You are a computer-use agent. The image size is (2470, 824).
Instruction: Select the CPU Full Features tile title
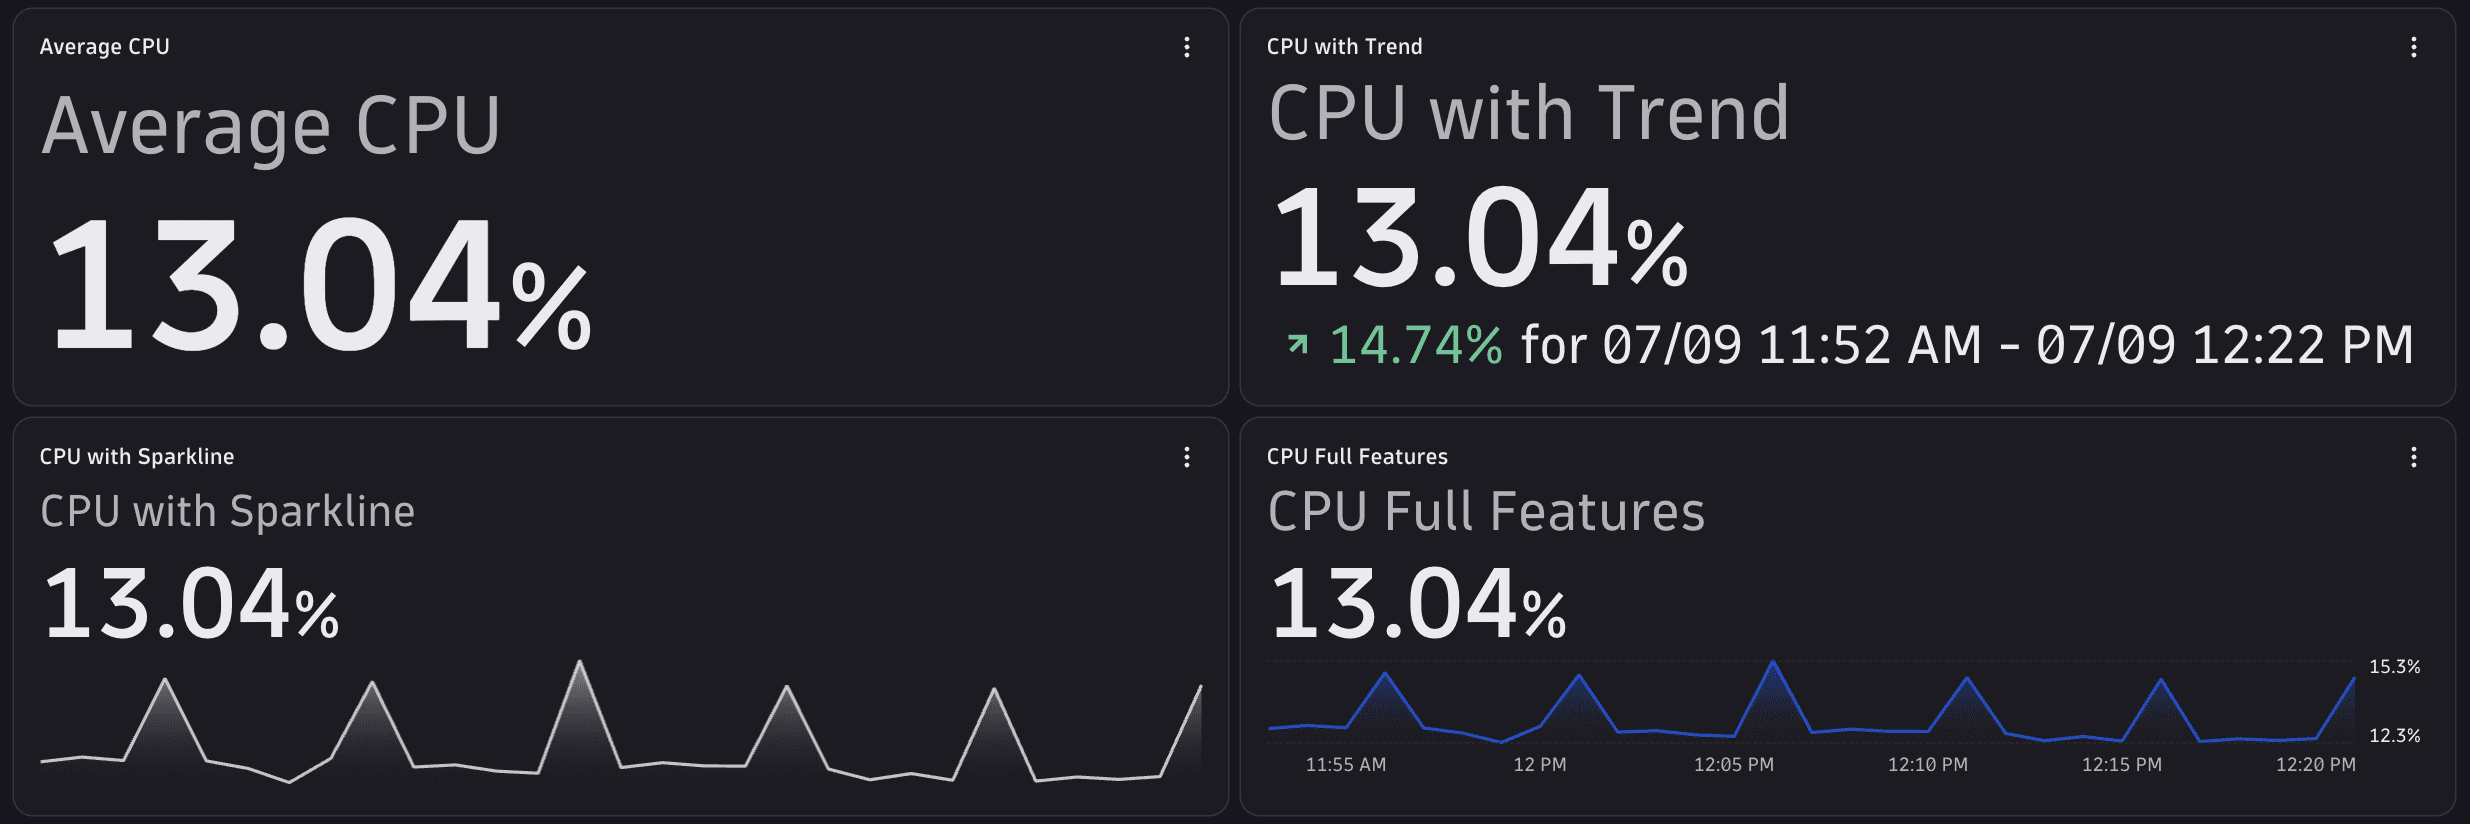[1357, 457]
